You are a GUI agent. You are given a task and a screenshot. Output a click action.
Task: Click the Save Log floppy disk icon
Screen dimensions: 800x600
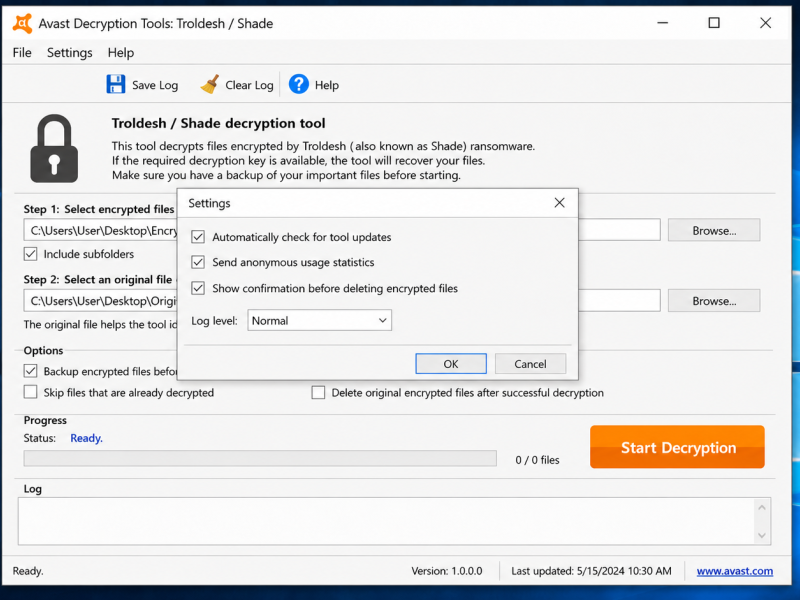pos(116,84)
